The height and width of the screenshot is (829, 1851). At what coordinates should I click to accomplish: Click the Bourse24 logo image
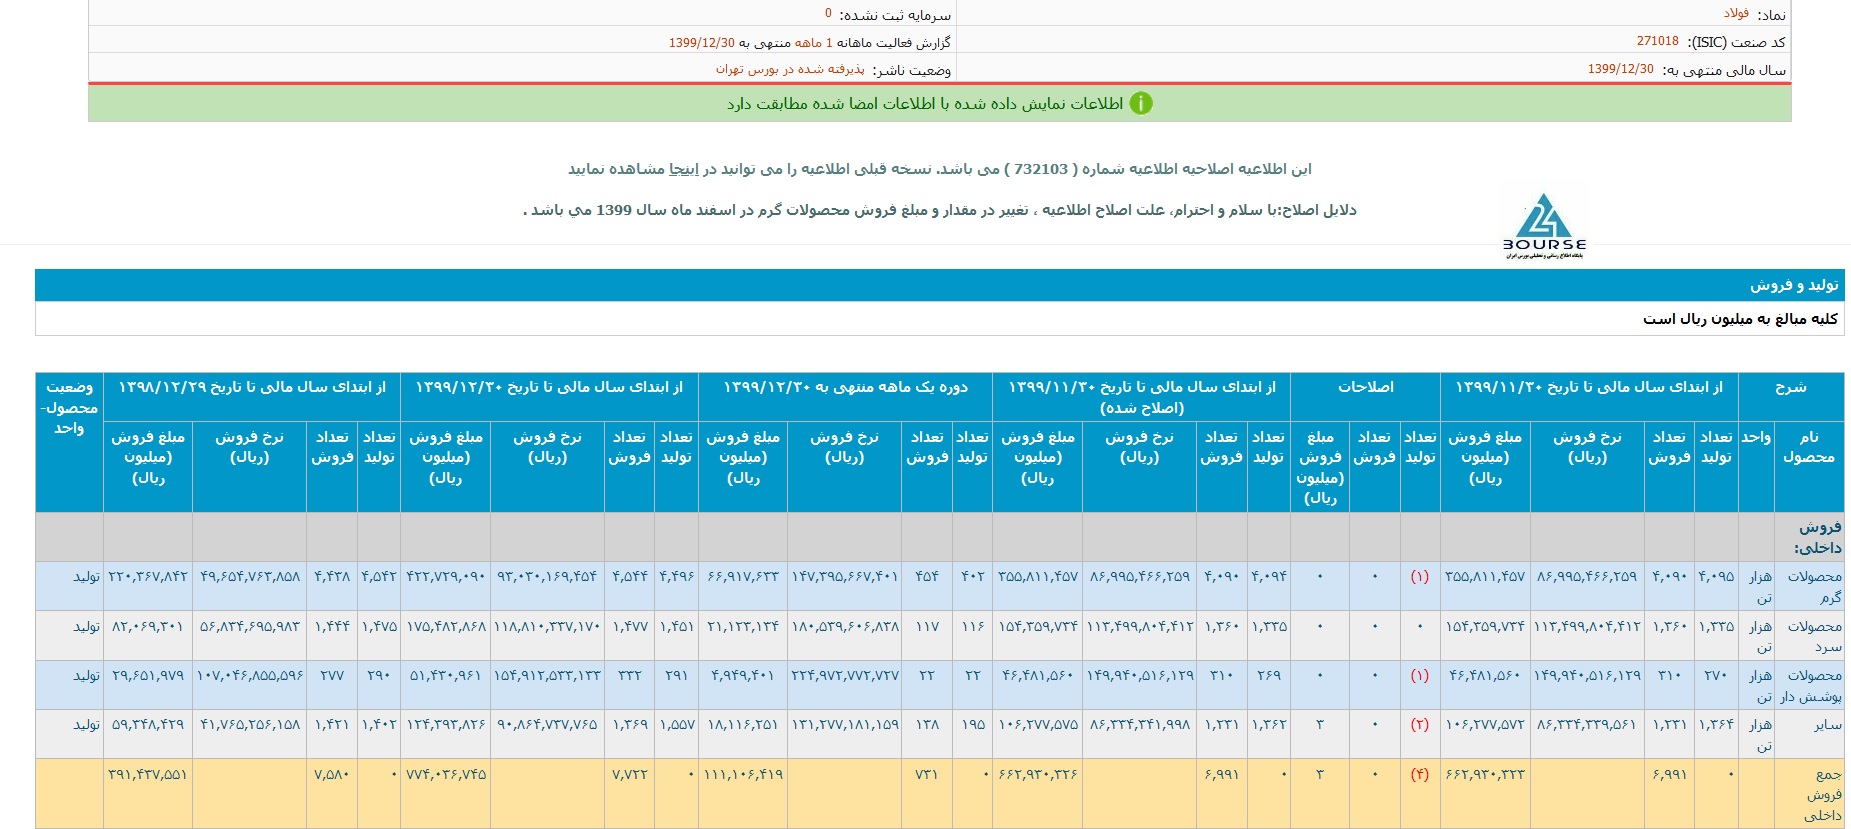[1544, 226]
